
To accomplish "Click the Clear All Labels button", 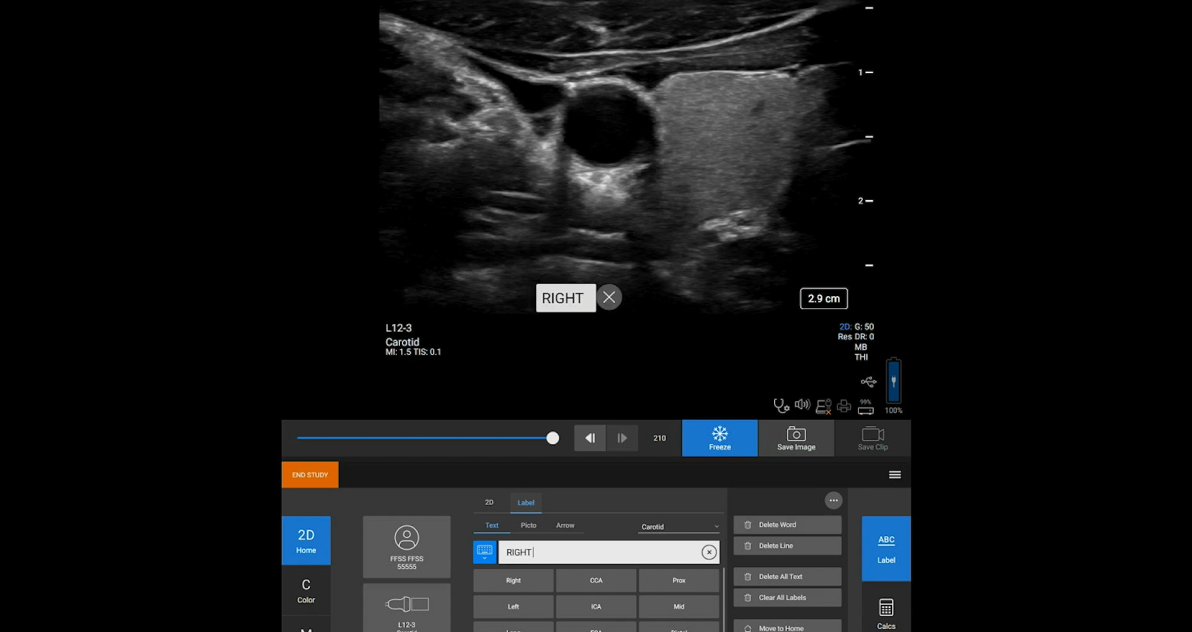I will (787, 598).
